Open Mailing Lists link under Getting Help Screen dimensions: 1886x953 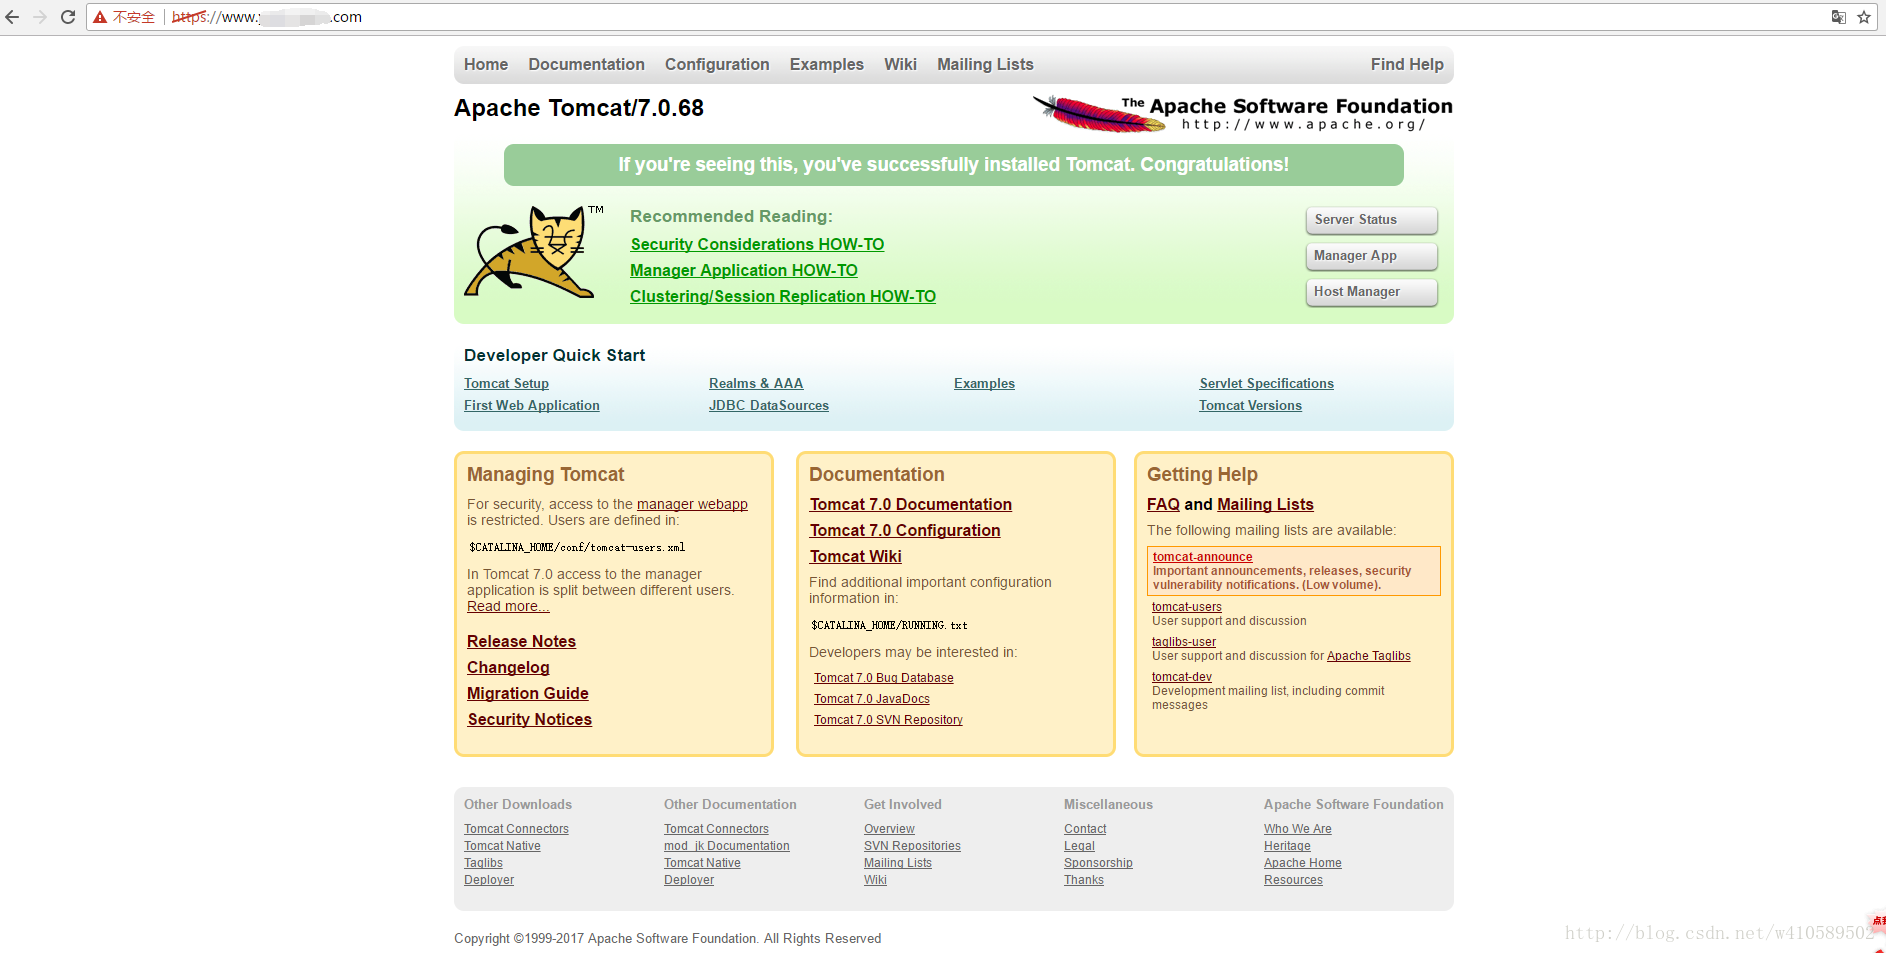tap(1265, 504)
